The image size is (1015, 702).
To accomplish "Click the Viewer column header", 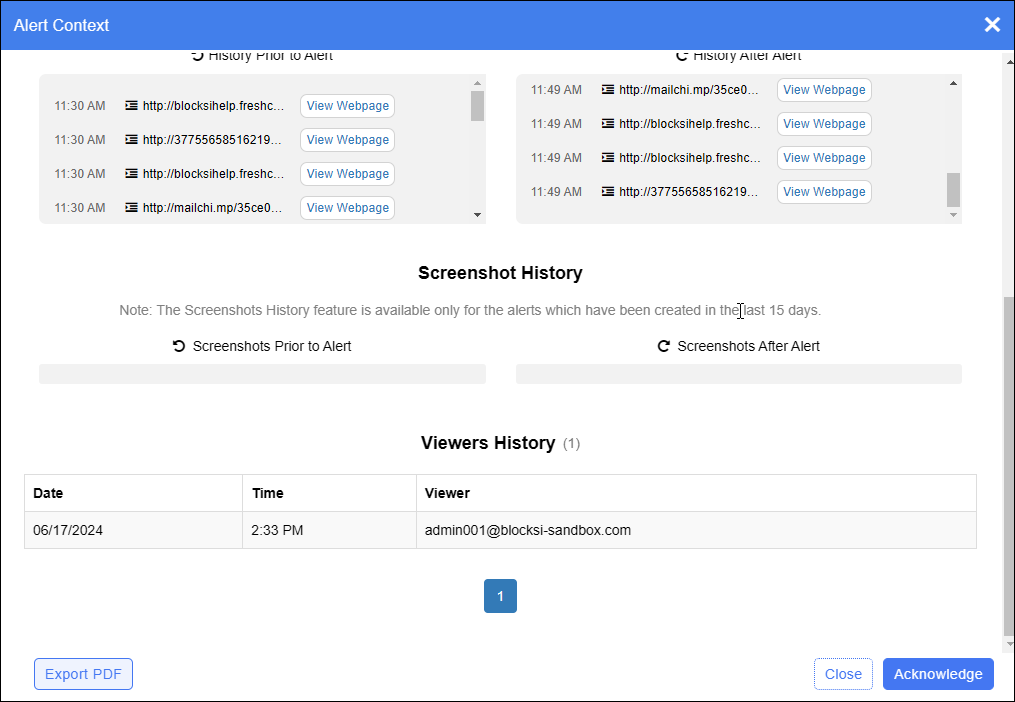I will [x=697, y=493].
